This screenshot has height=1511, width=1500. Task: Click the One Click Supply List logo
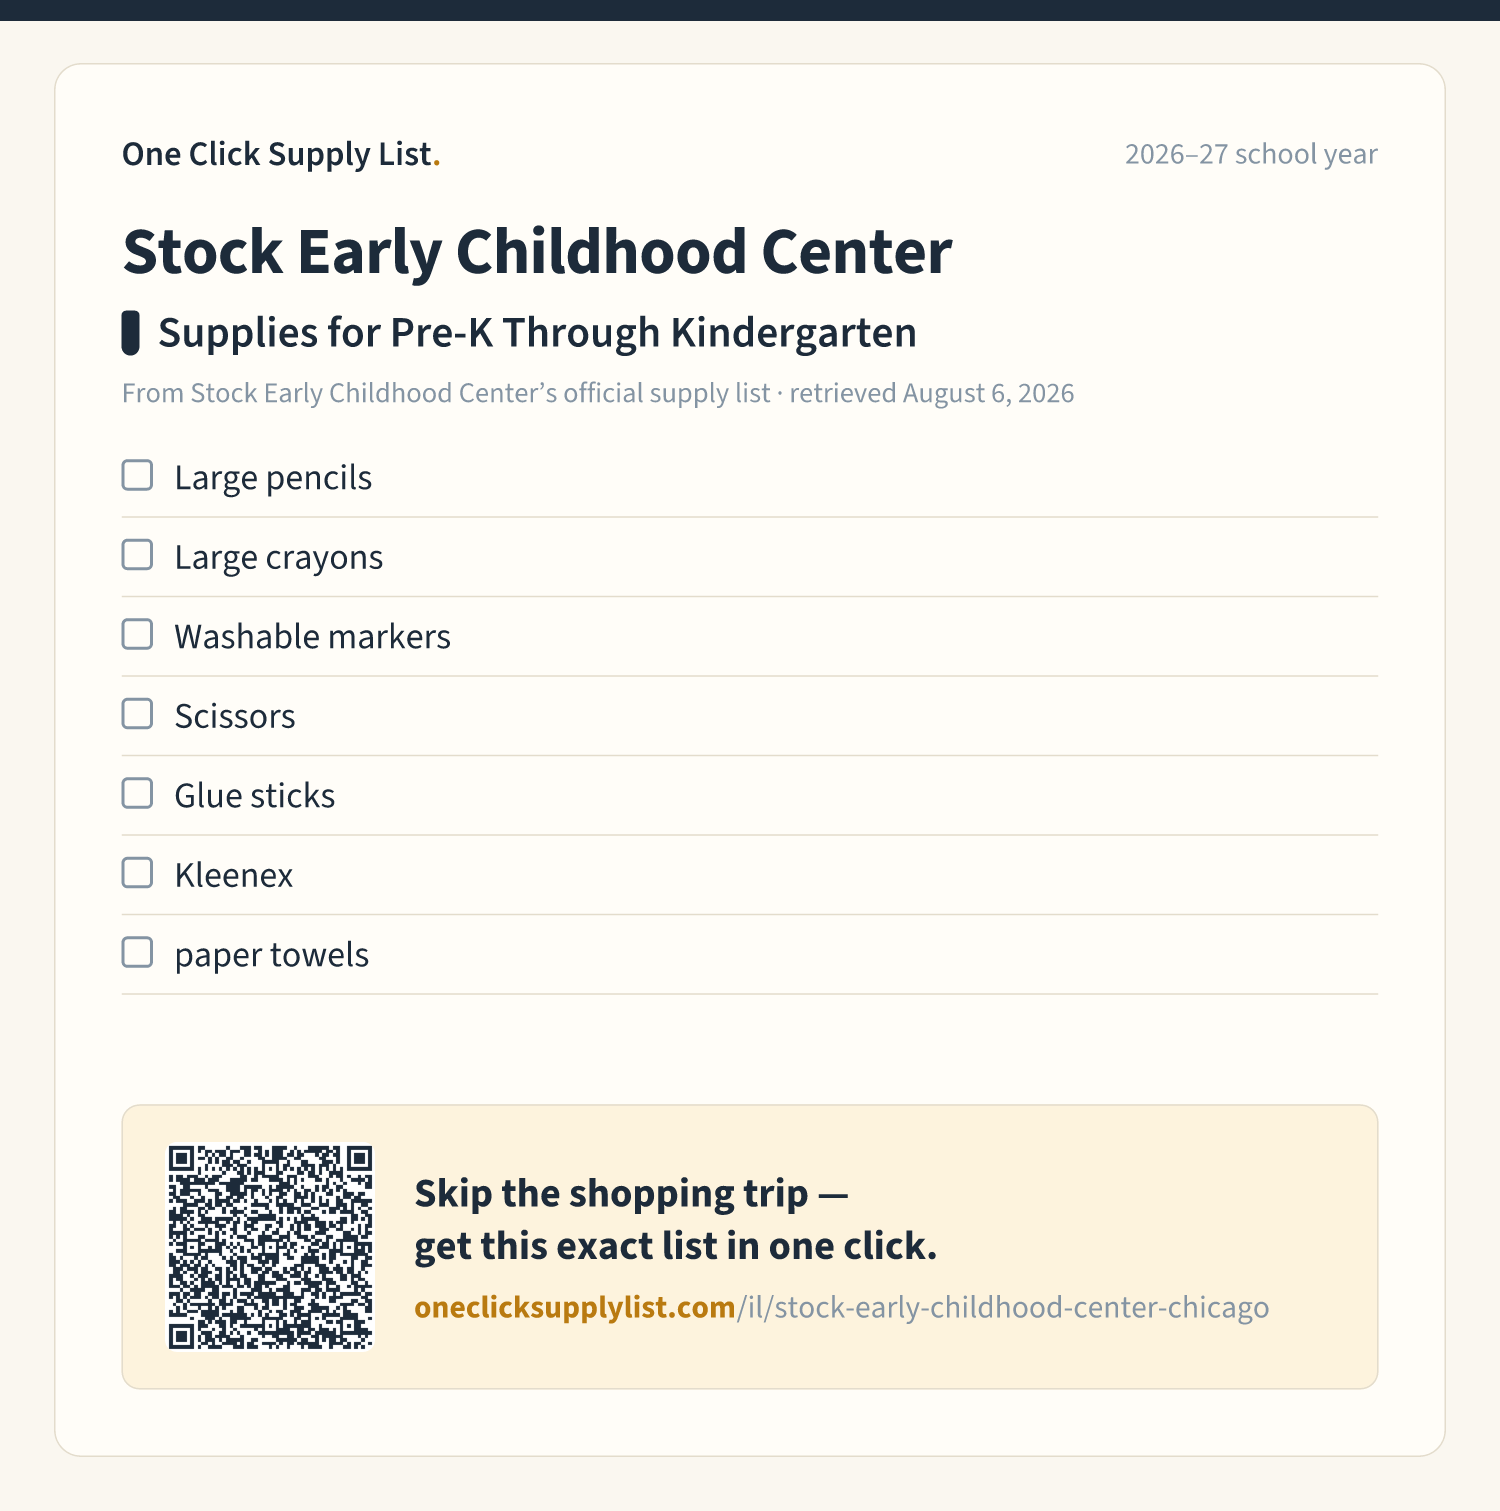pos(281,154)
